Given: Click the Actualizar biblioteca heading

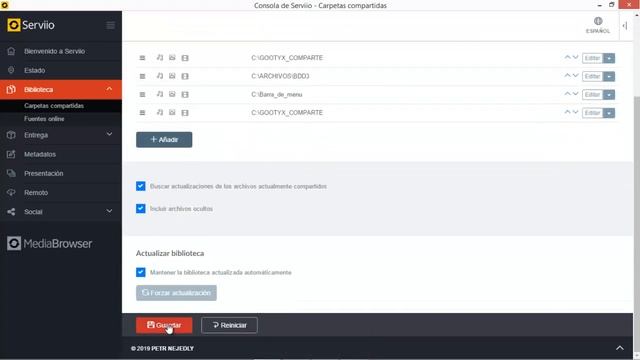Looking at the screenshot, I should tap(170, 253).
